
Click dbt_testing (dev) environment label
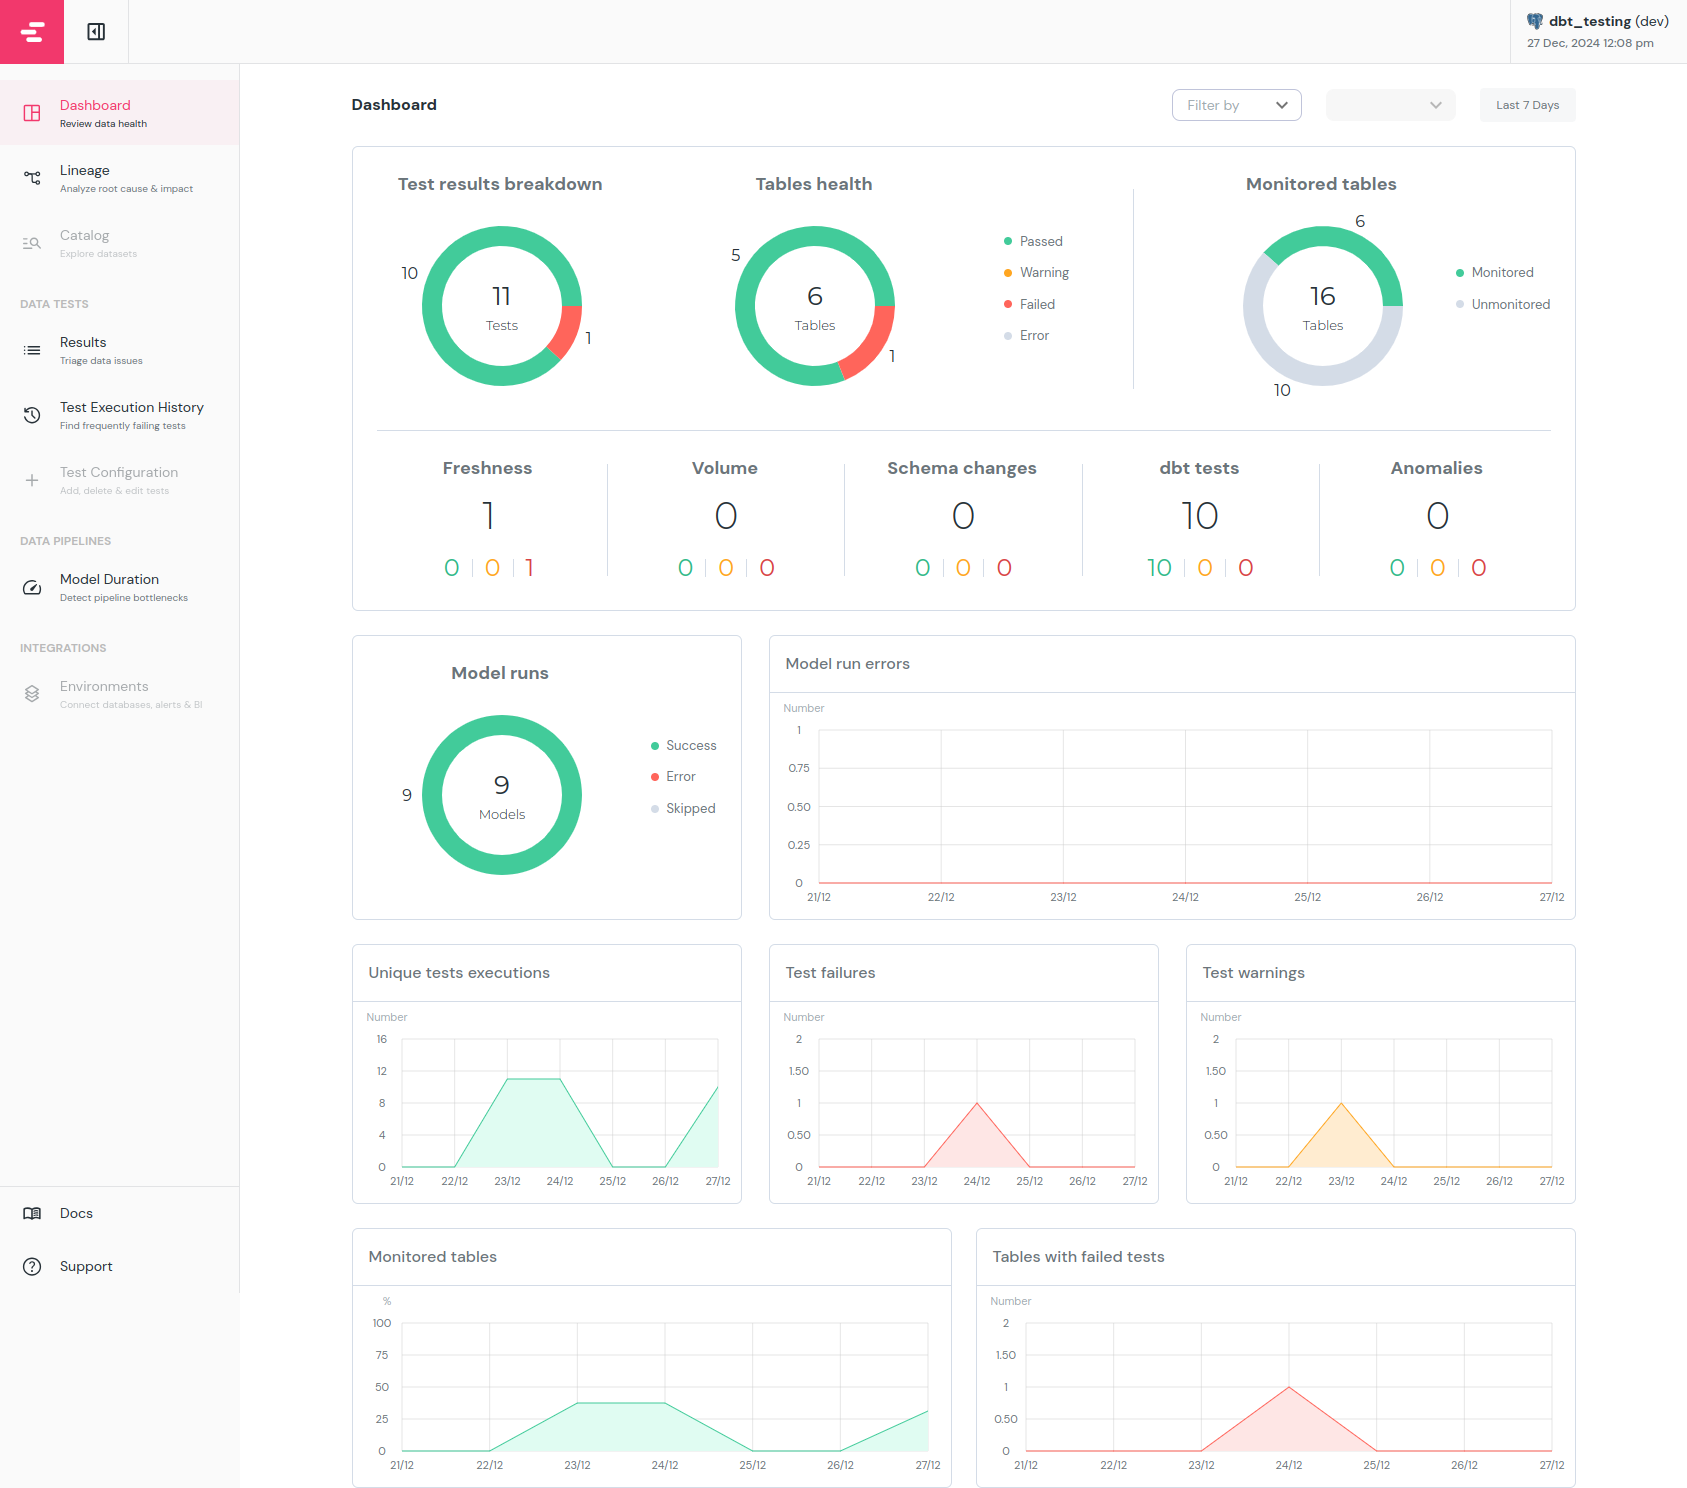click(1609, 21)
